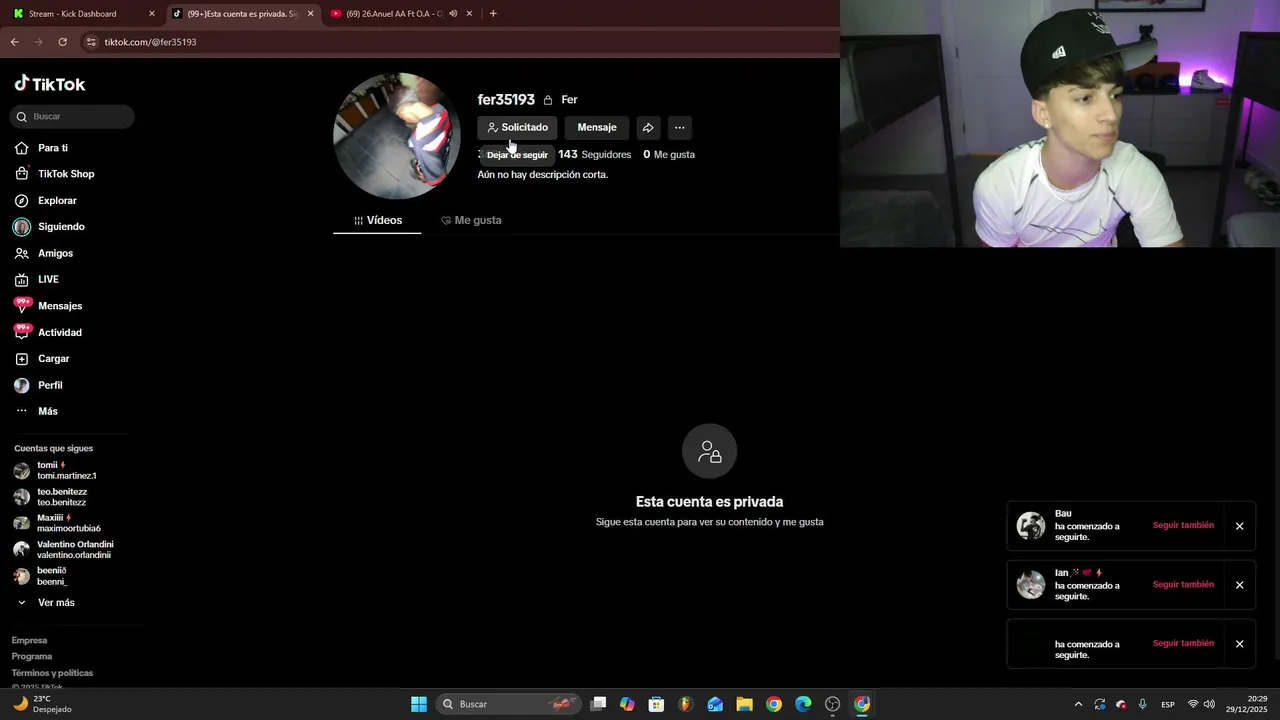Open followed account teo.benitezz

point(62,497)
